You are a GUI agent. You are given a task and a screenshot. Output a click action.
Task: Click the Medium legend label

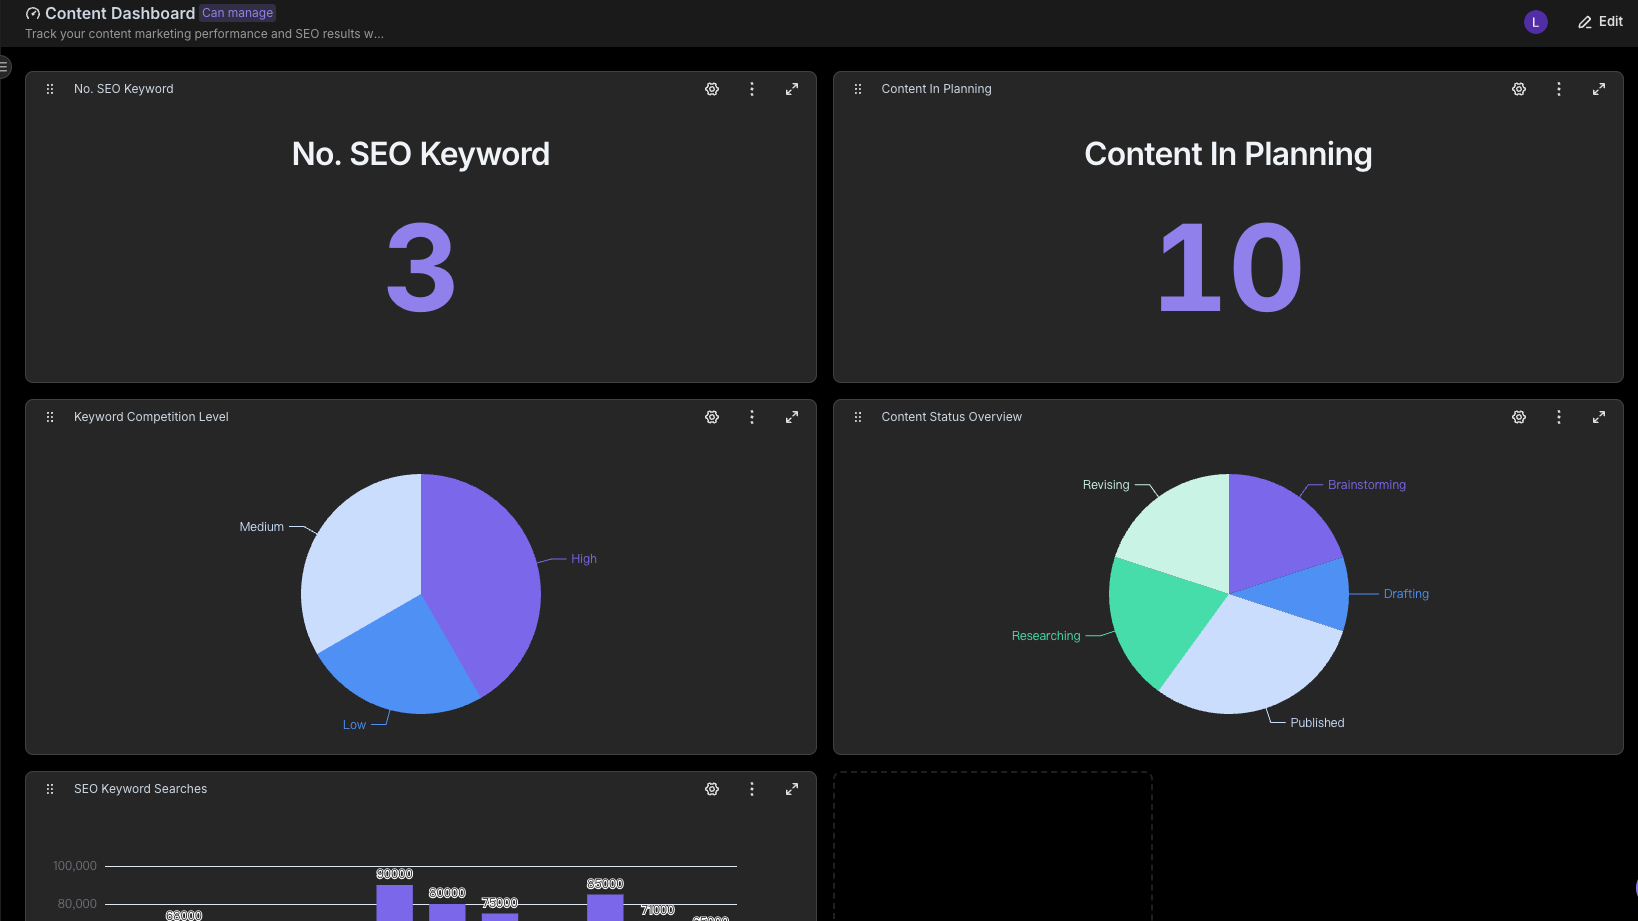click(262, 527)
